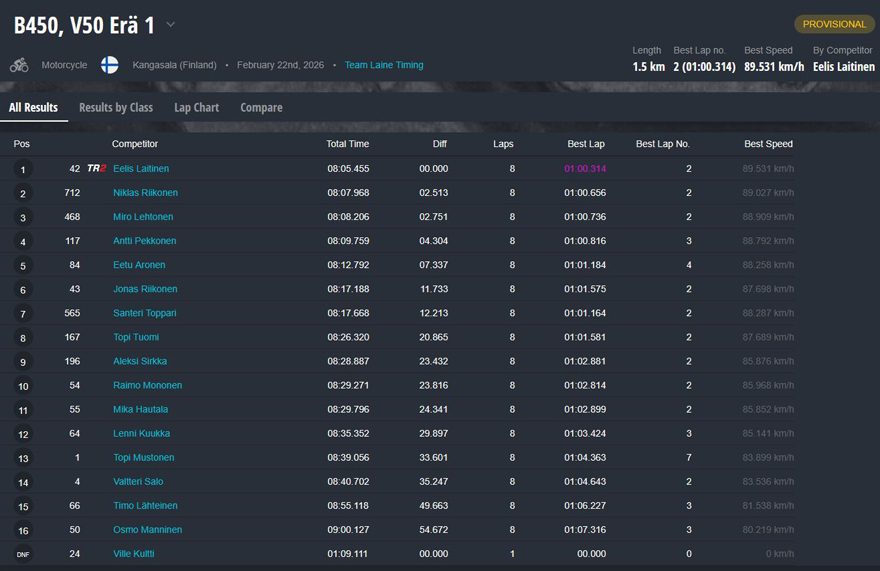
Task: Sort by the Total Time column header
Action: (x=347, y=144)
